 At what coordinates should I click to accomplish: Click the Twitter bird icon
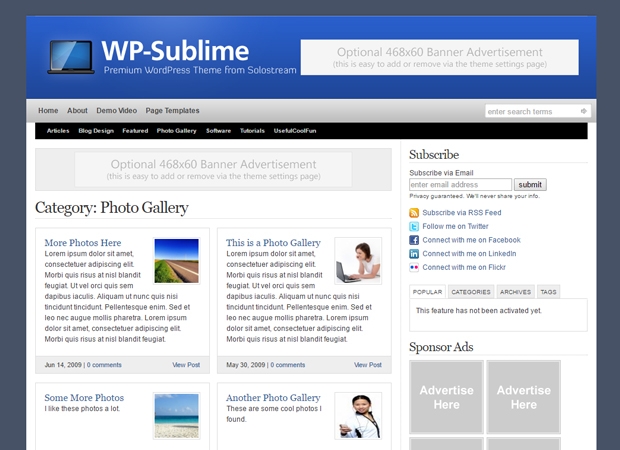pyautogui.click(x=414, y=227)
